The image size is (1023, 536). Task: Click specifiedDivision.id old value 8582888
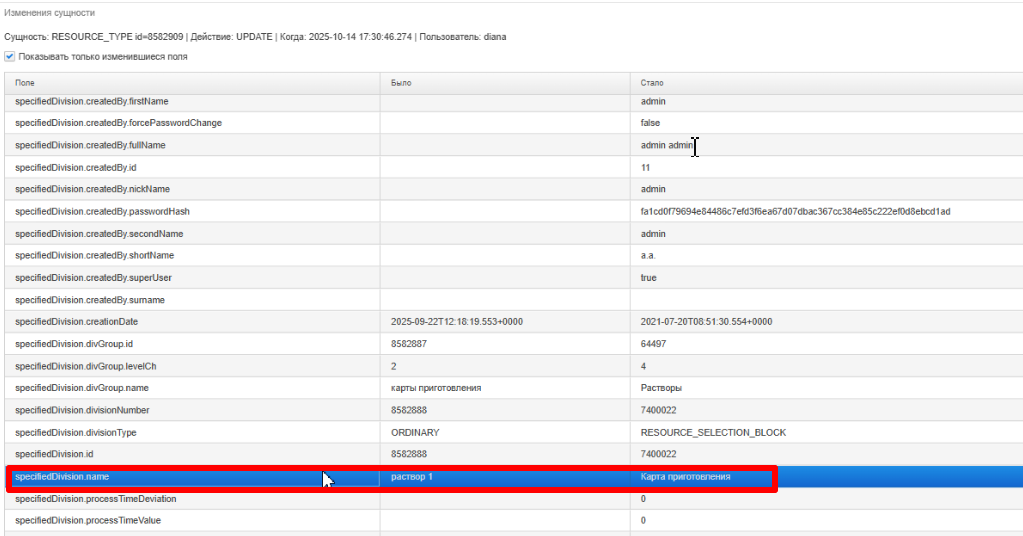[x=408, y=454]
